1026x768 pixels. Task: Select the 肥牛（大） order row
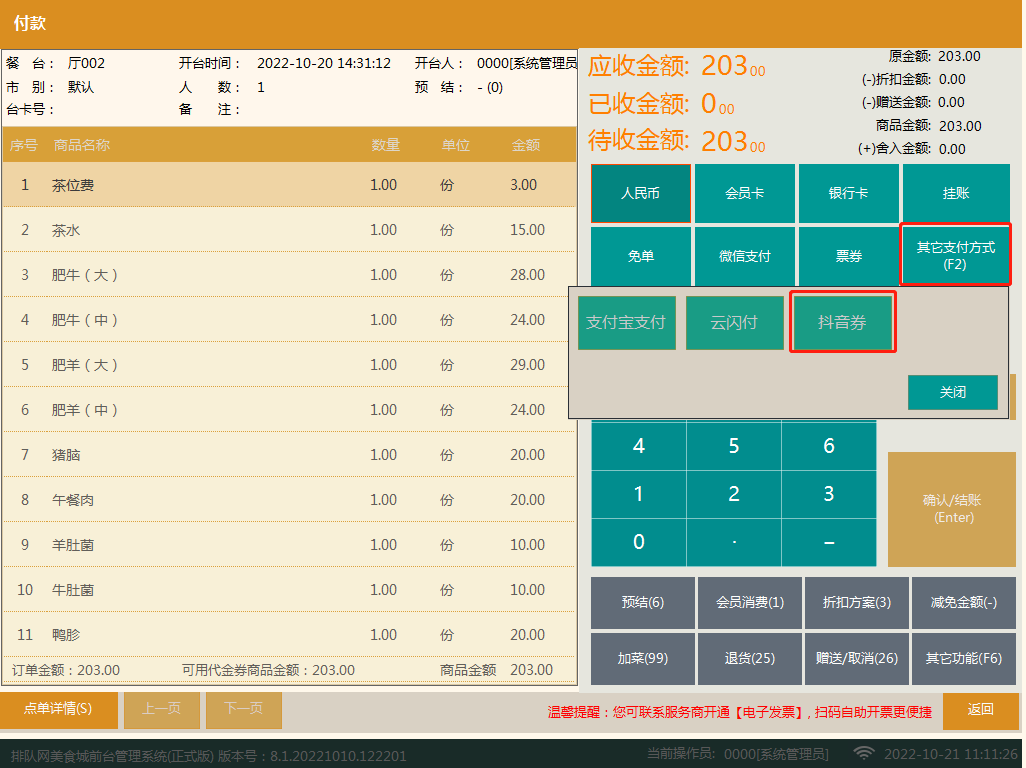288,275
